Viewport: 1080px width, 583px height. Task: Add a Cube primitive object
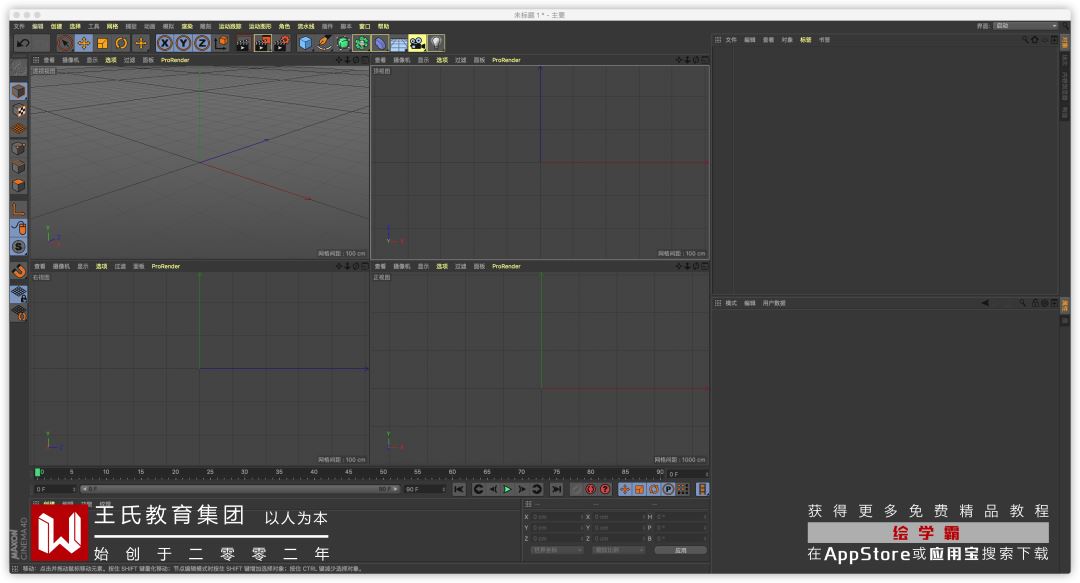305,43
